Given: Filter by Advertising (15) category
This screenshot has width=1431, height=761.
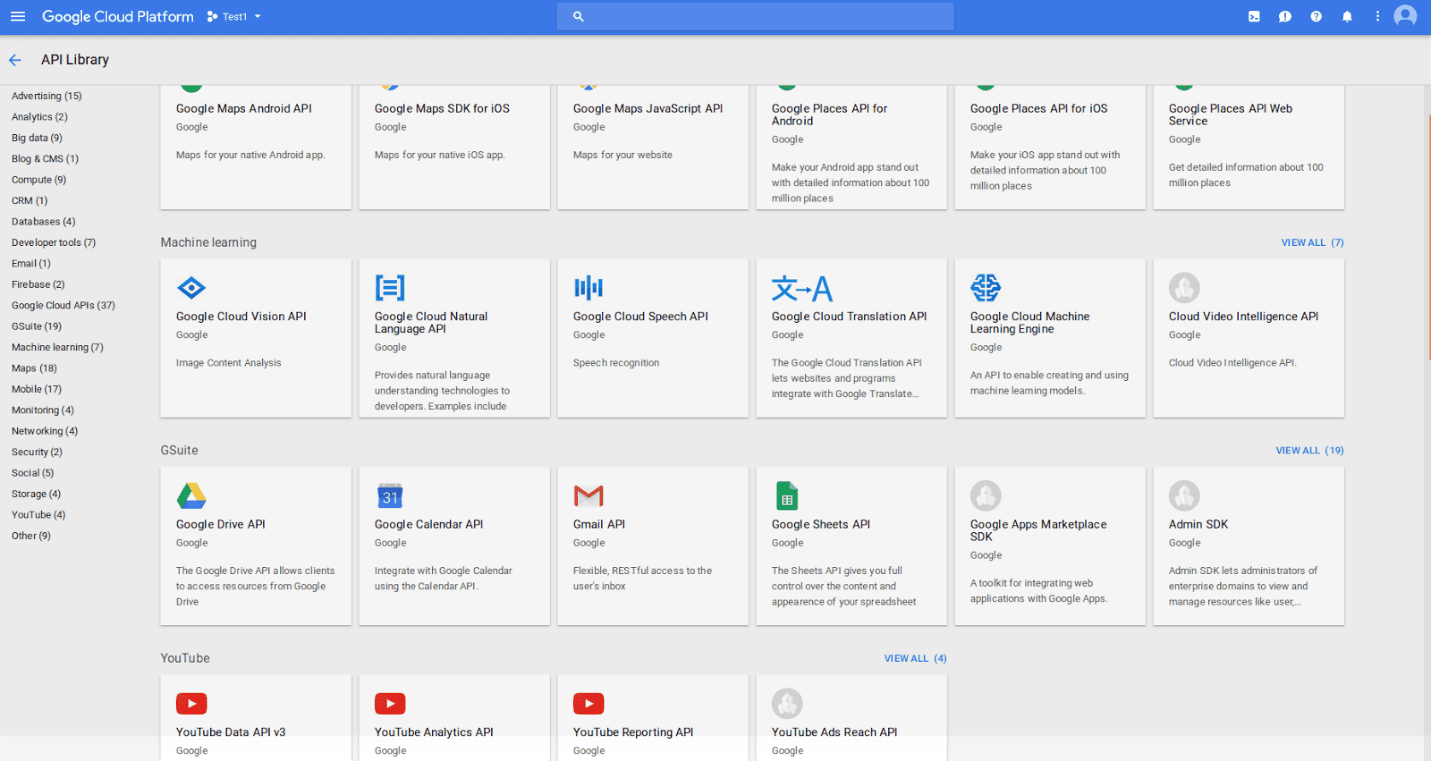Looking at the screenshot, I should tap(47, 96).
